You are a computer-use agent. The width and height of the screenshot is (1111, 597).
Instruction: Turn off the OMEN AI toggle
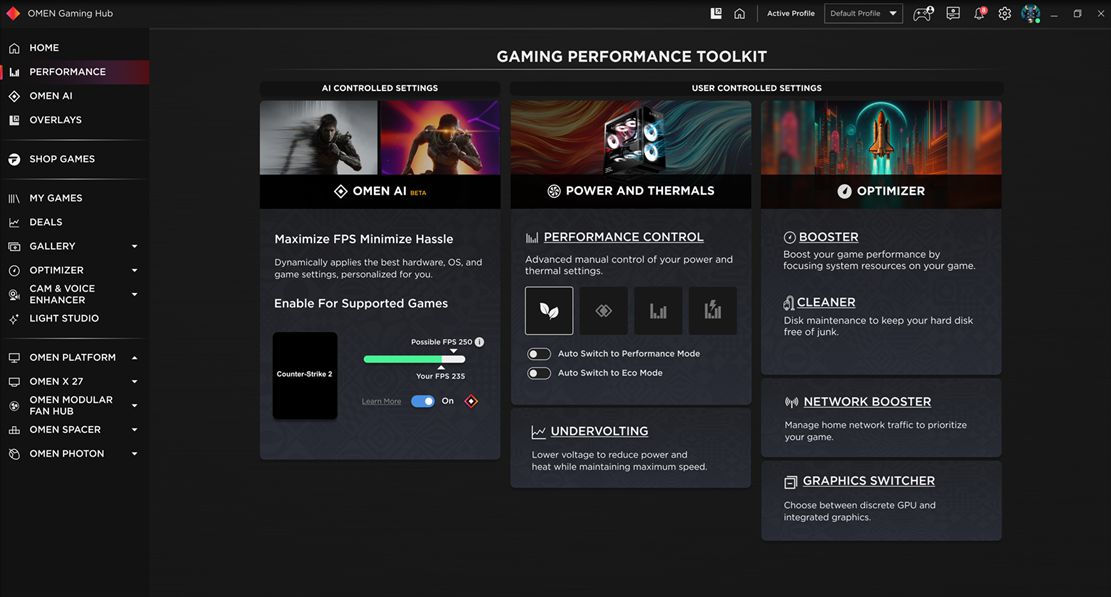click(423, 401)
